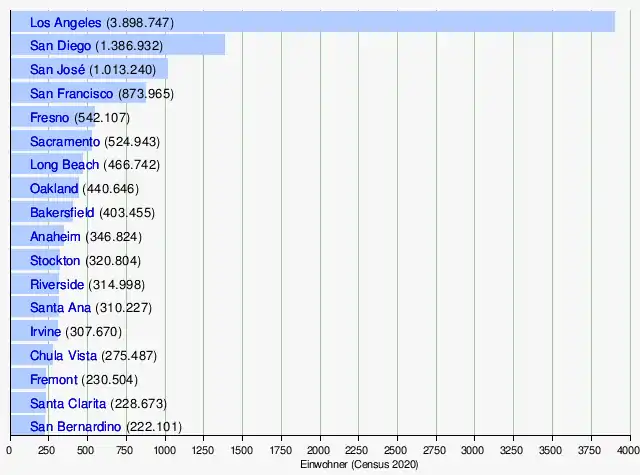Open the San Bernardino link
The height and width of the screenshot is (475, 640).
pos(76,427)
